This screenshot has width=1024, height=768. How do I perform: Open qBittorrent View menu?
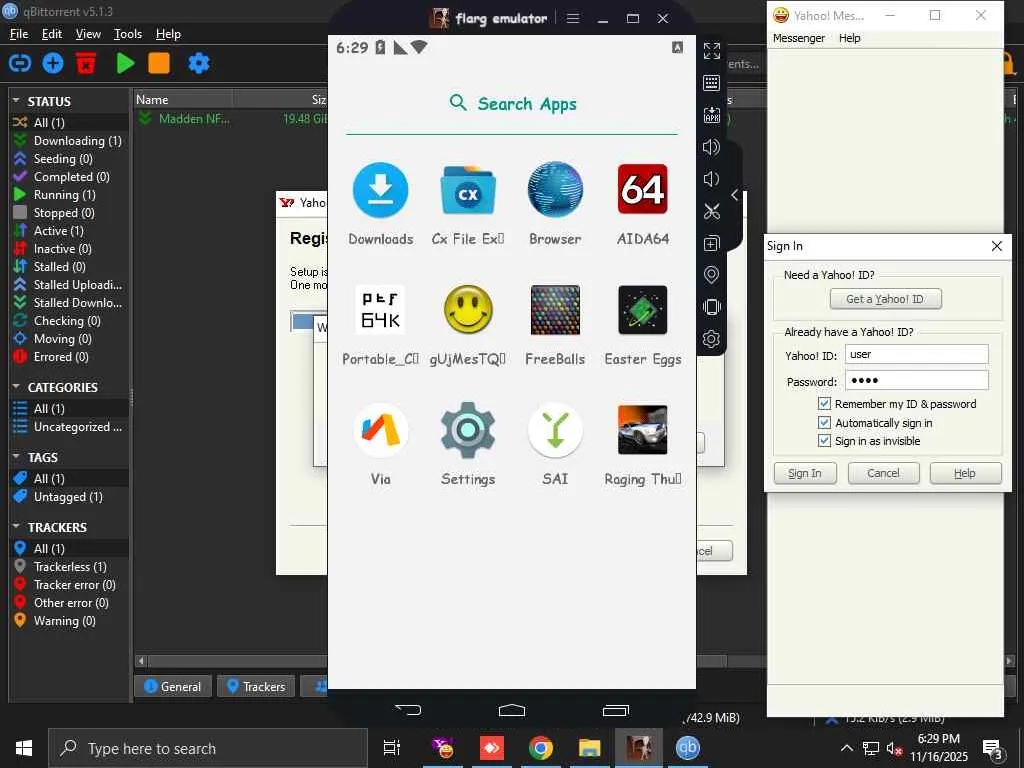[88, 34]
